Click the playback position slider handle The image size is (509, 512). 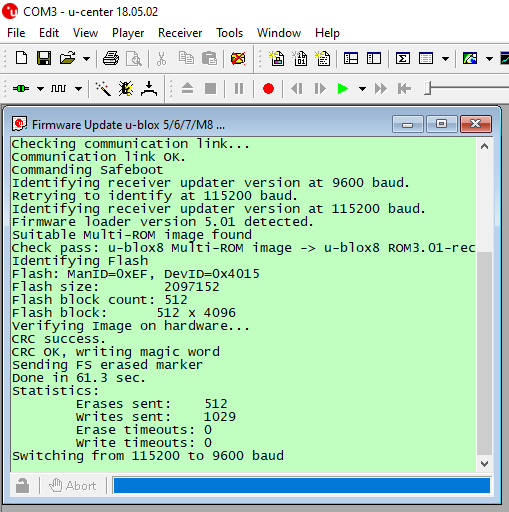click(428, 89)
